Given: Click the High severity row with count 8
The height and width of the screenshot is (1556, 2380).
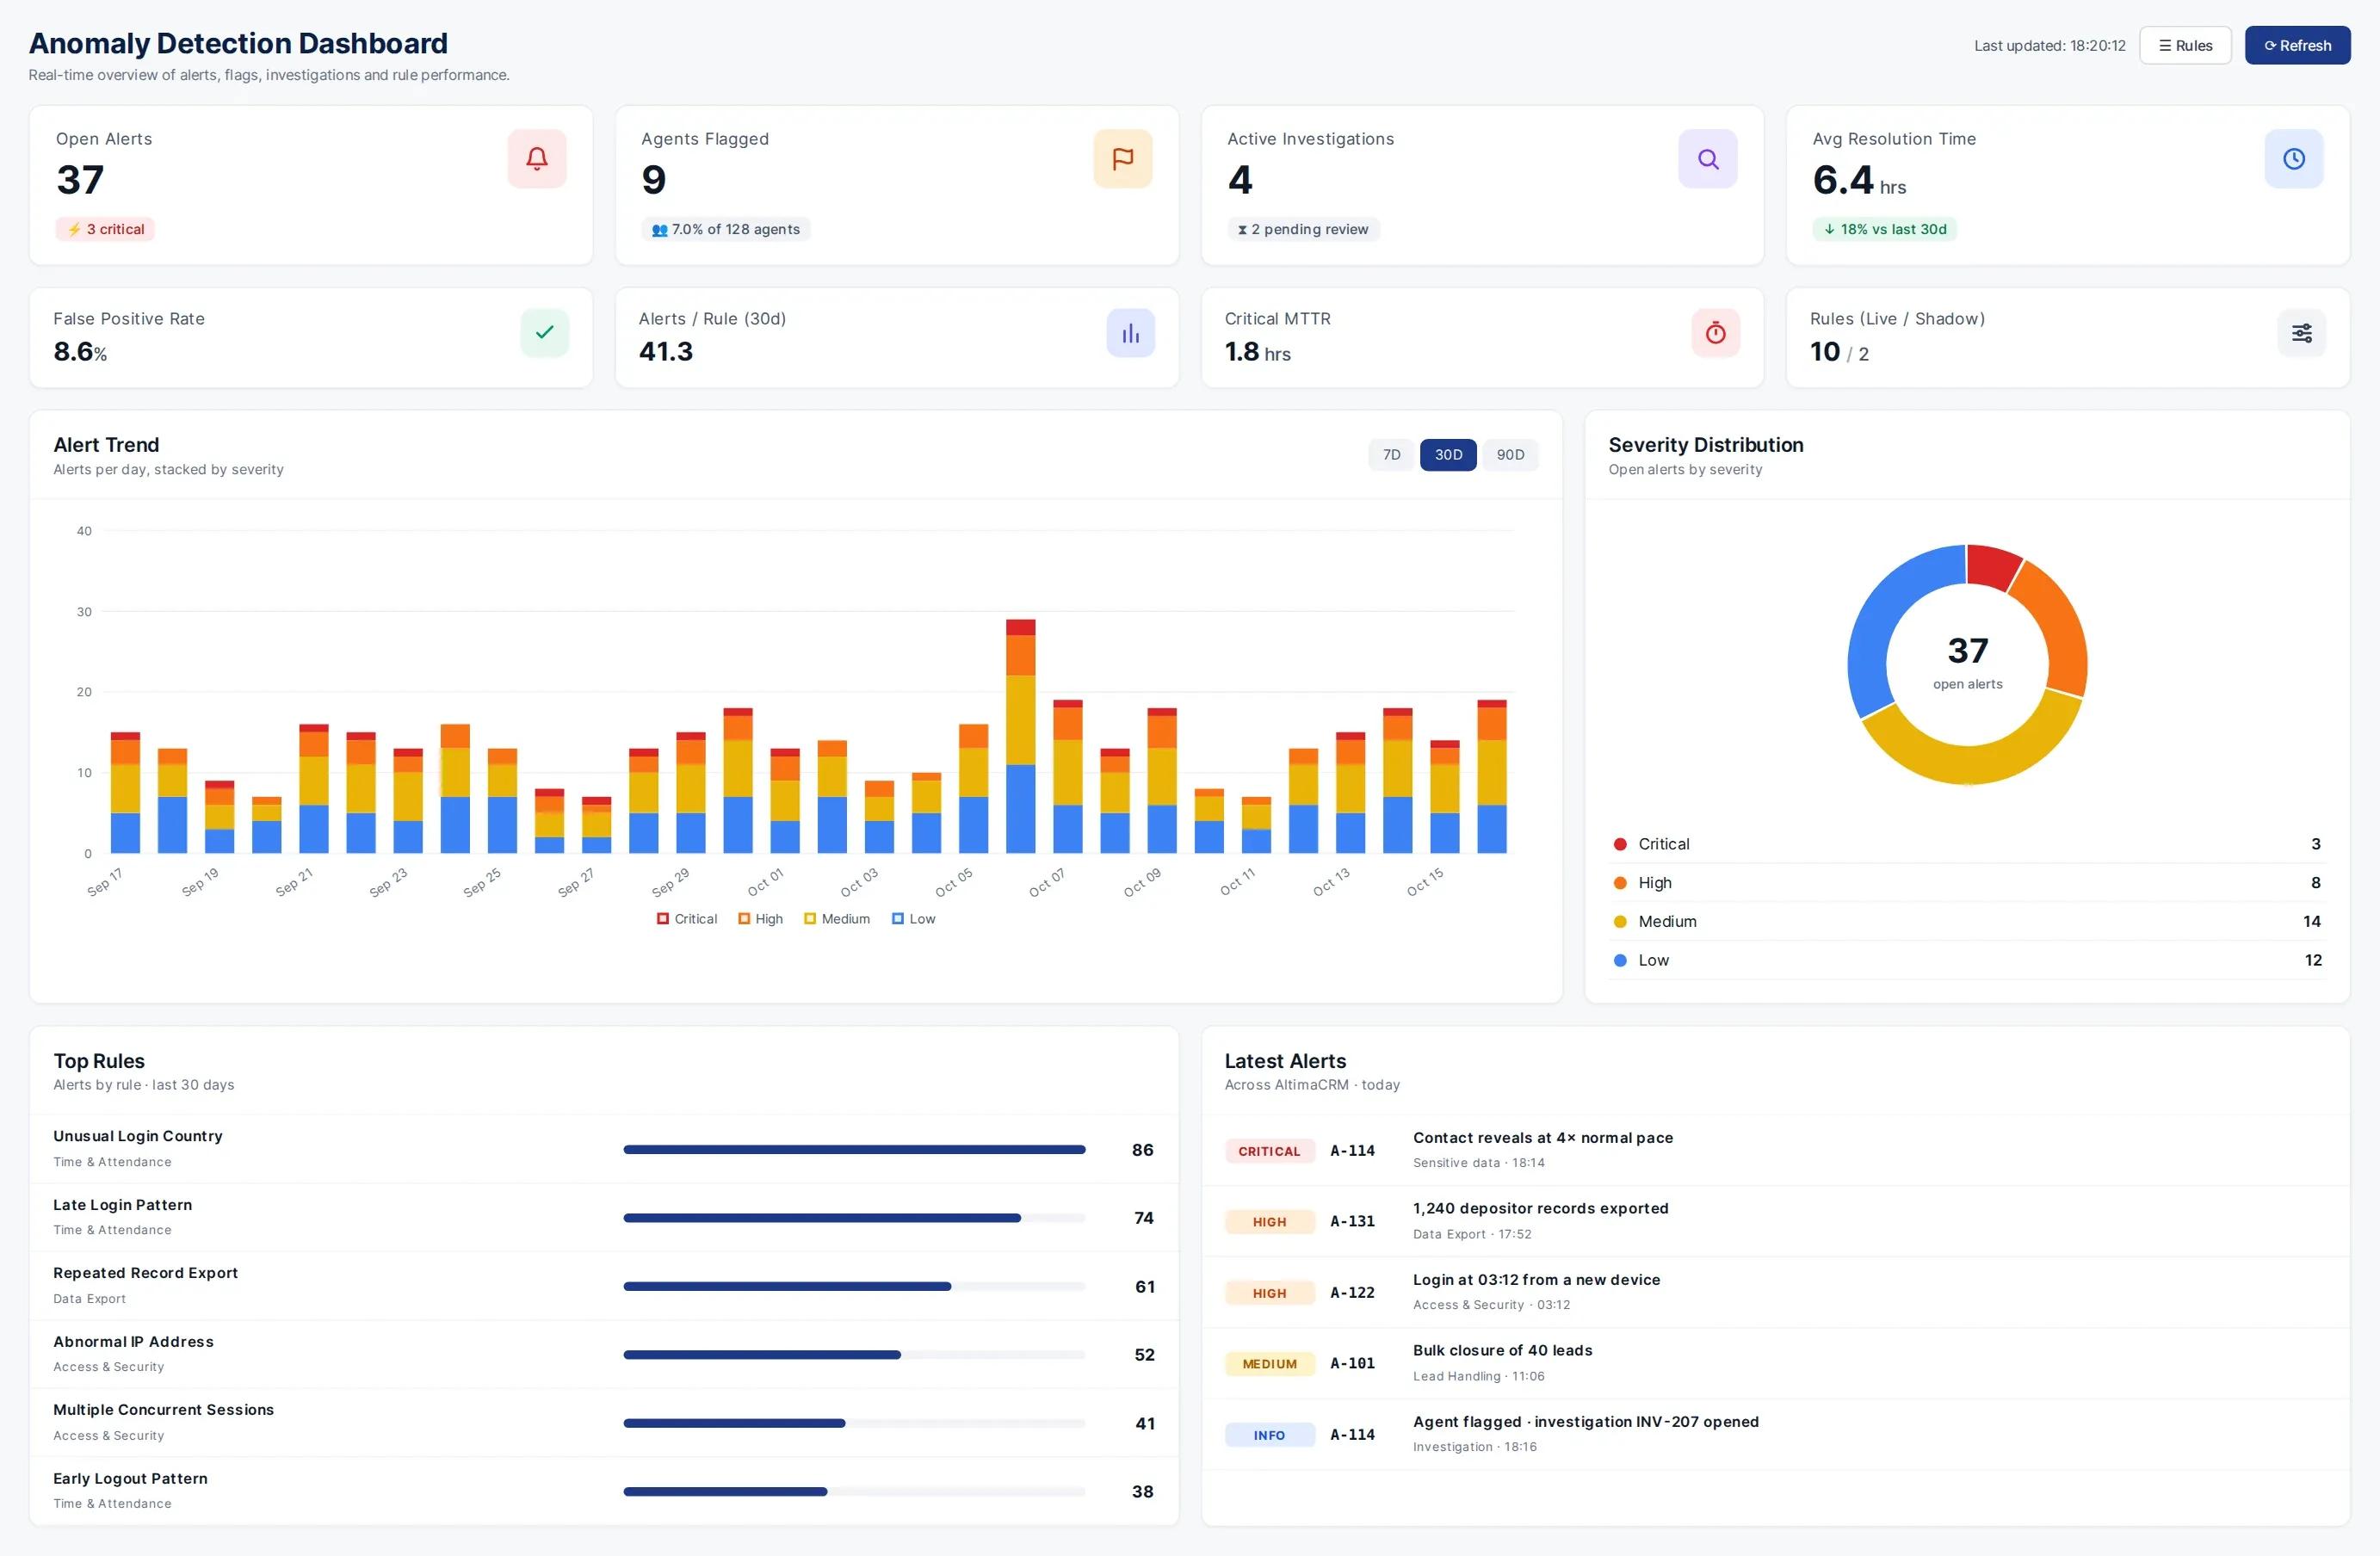Looking at the screenshot, I should tap(1967, 883).
